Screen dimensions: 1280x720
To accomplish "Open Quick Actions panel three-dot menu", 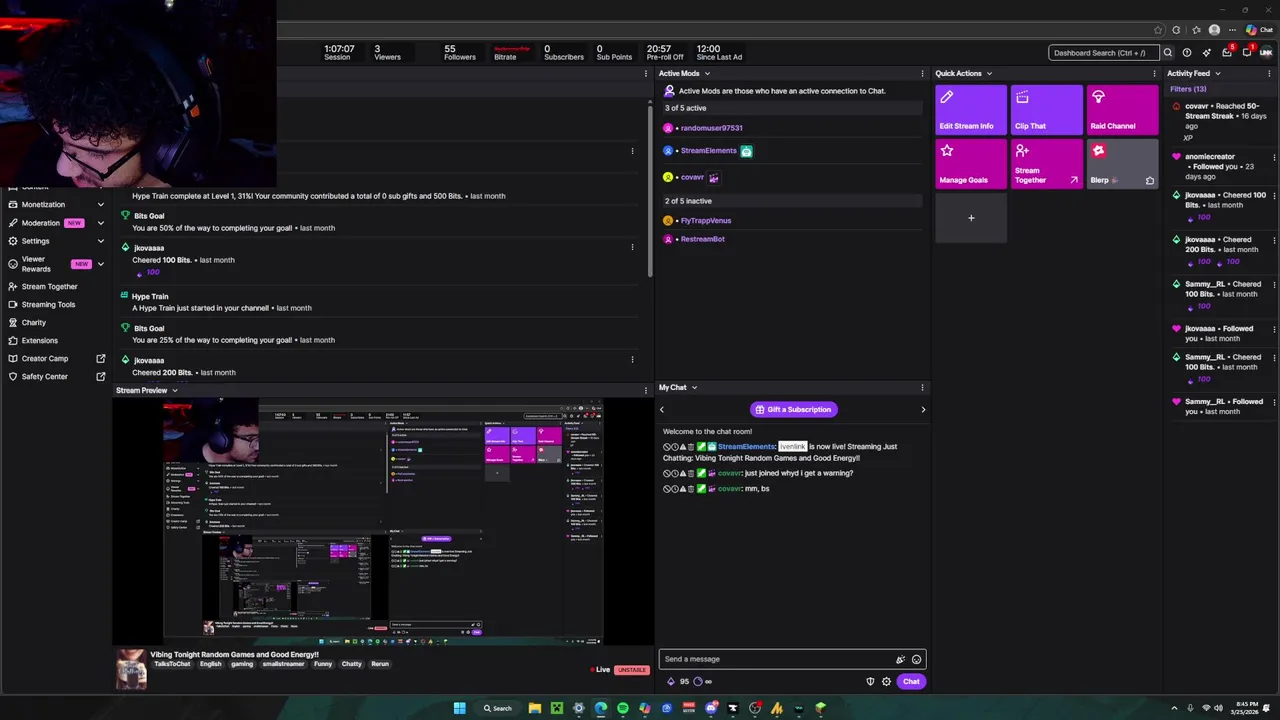I will 1154,73.
